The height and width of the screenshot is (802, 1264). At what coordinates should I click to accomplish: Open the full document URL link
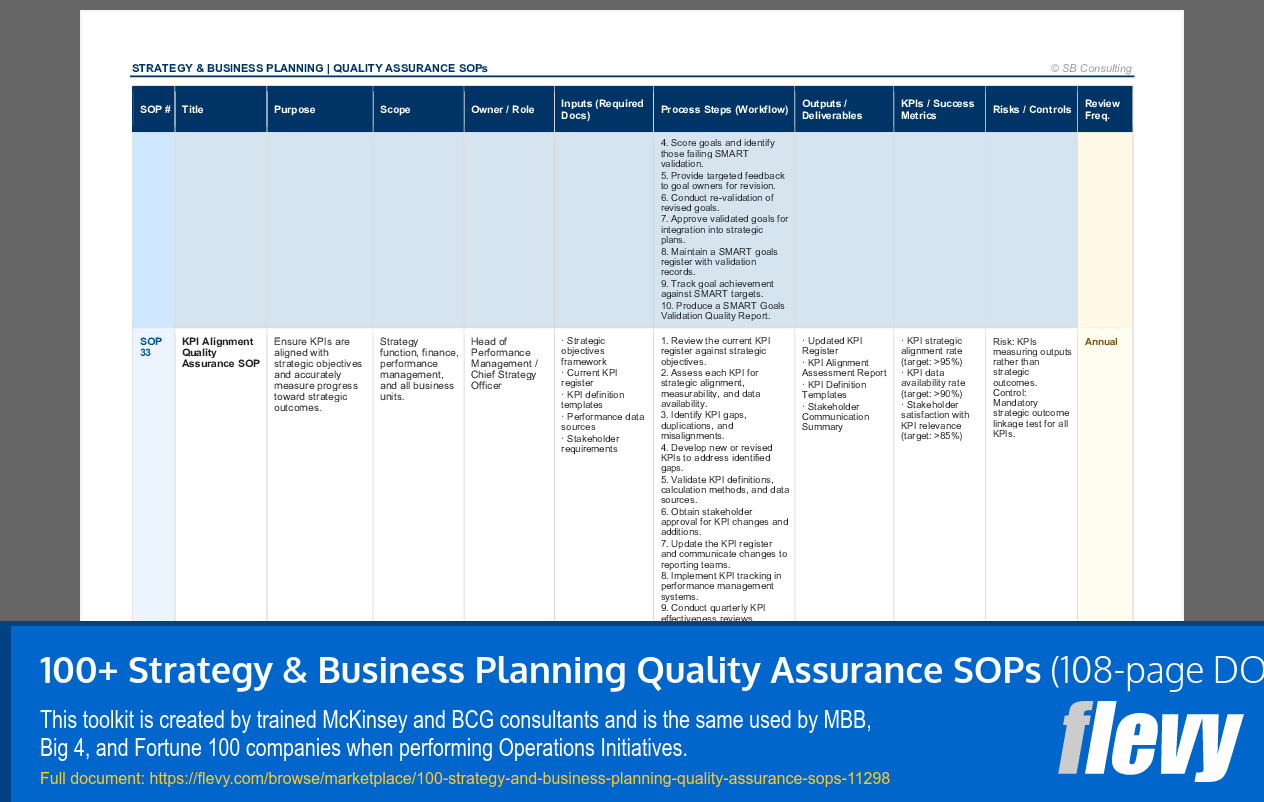click(517, 776)
